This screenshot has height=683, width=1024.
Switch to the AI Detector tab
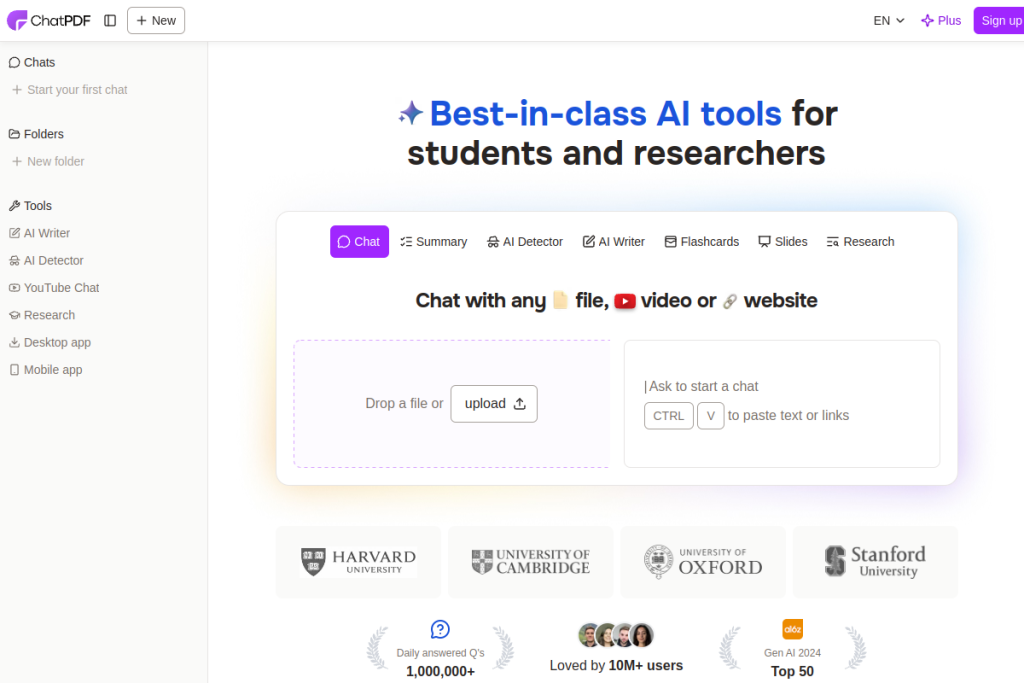click(524, 242)
